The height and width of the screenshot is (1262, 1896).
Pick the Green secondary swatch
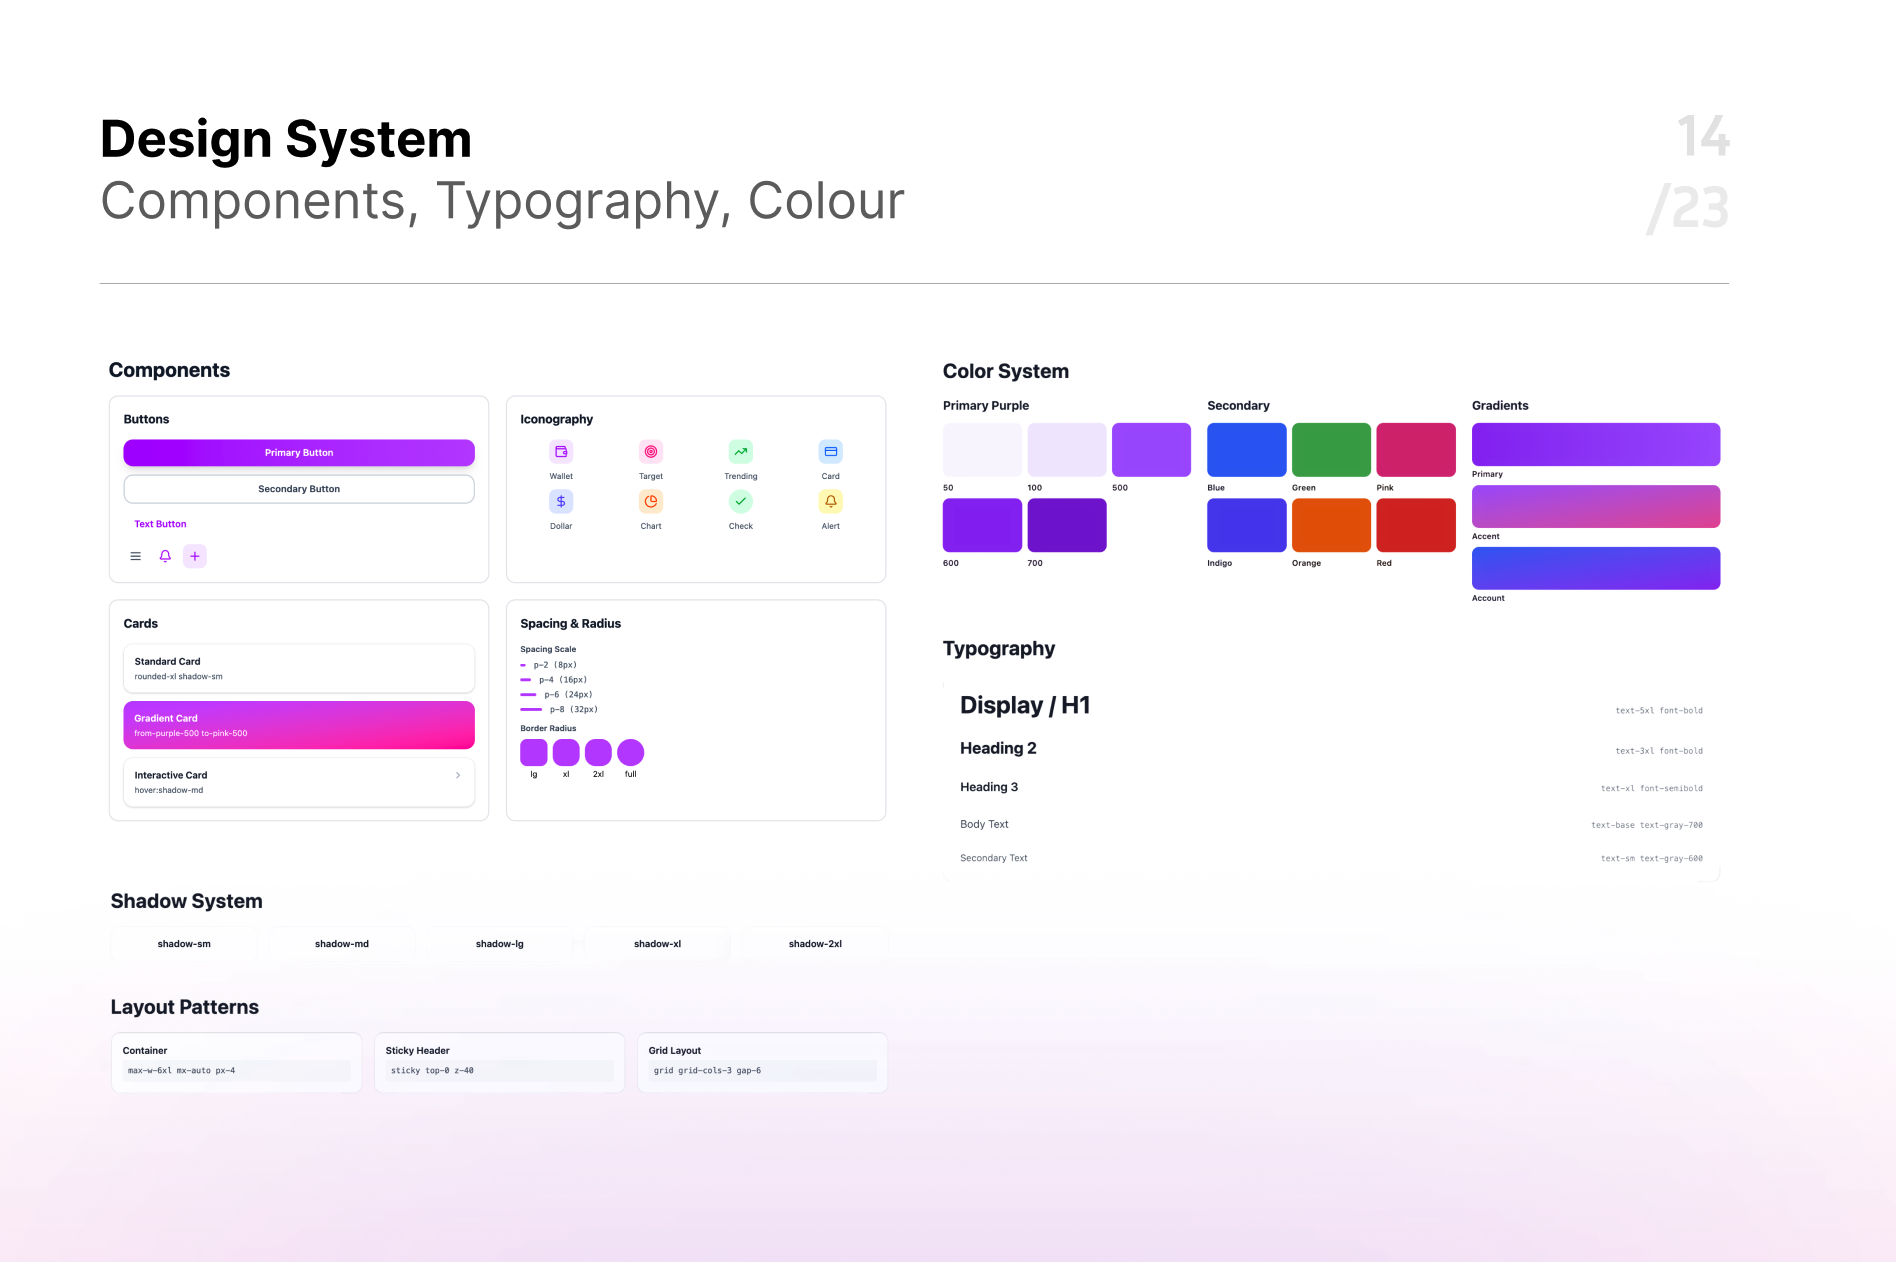1331,450
